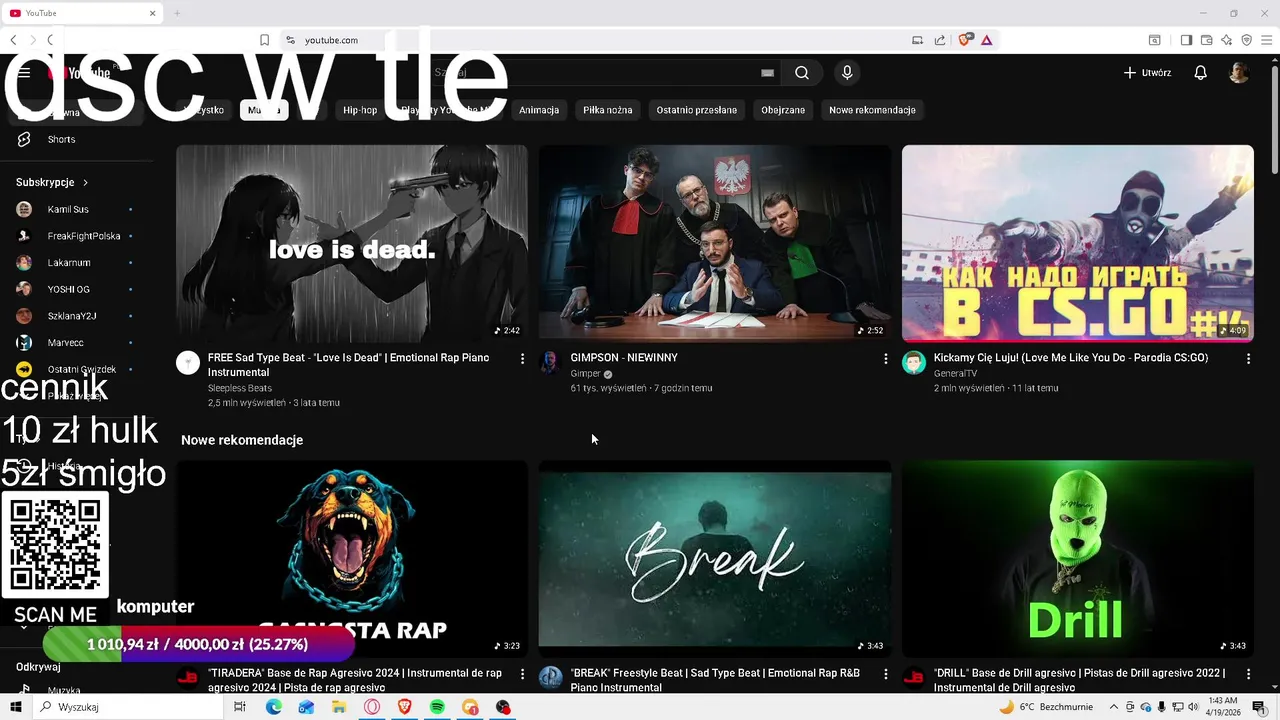Viewport: 1280px width, 720px height.
Task: Click the taskbar clock showing 1:43 AM
Action: 1224,707
